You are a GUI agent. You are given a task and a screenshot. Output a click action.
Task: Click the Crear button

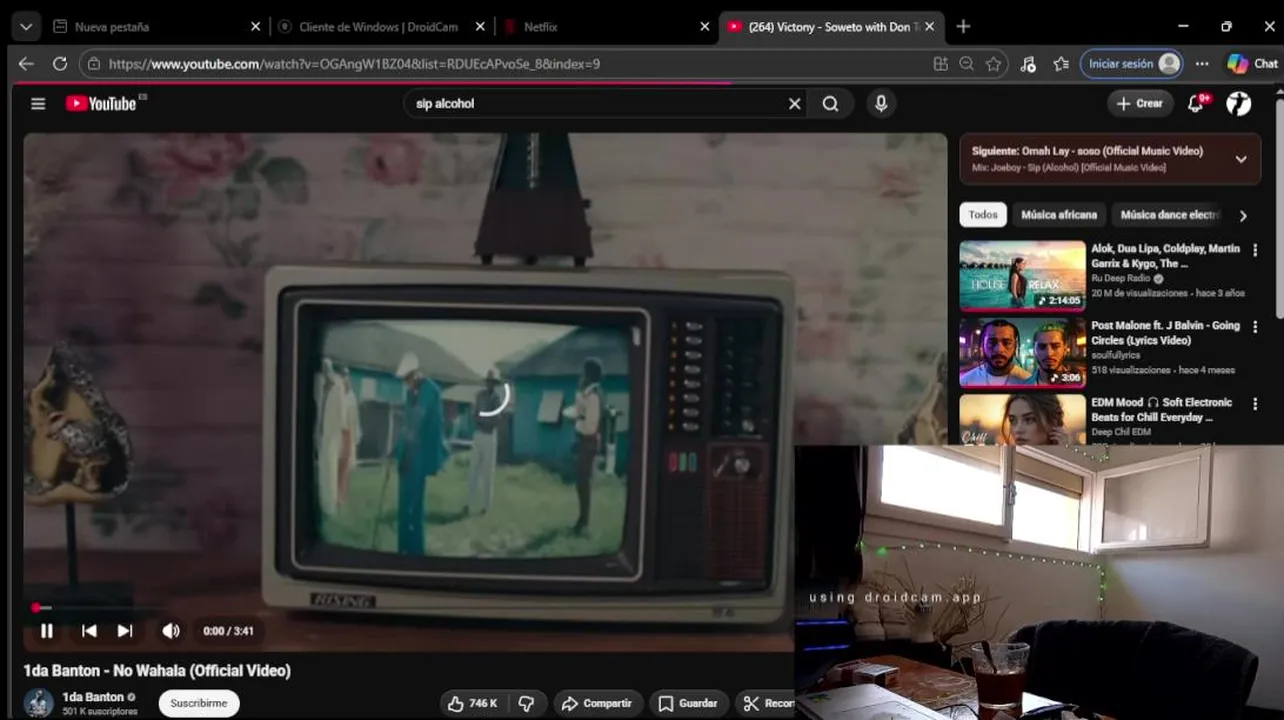coord(1140,103)
